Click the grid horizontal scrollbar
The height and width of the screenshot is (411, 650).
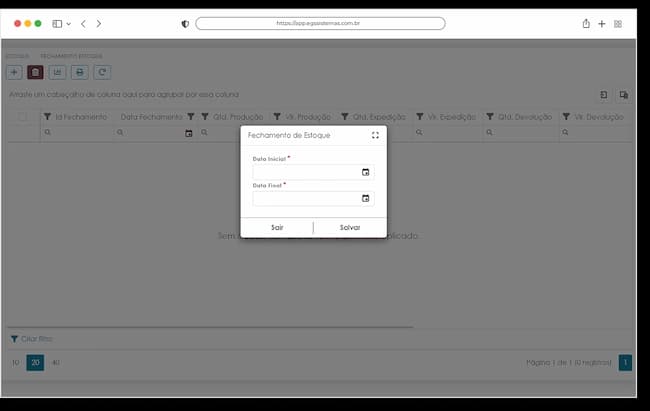point(210,327)
